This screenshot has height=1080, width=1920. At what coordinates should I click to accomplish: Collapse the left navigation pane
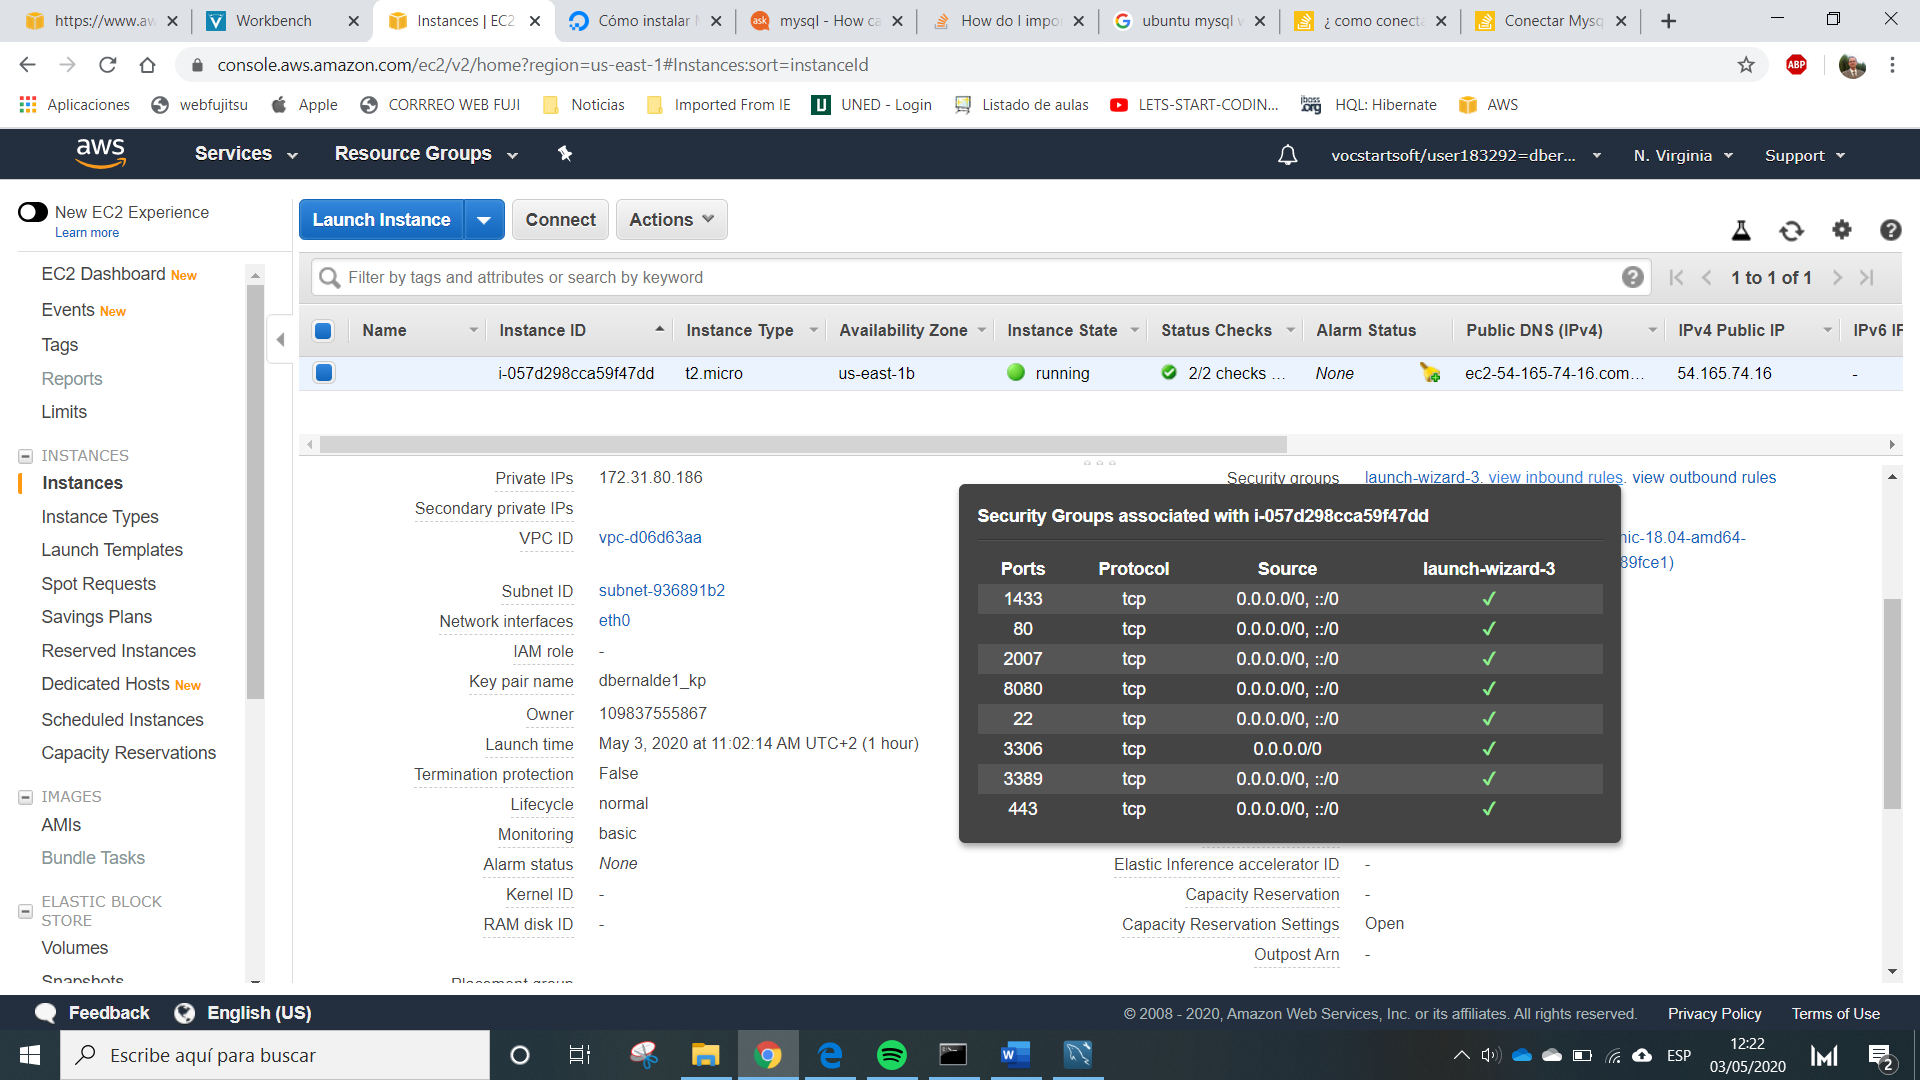tap(280, 340)
